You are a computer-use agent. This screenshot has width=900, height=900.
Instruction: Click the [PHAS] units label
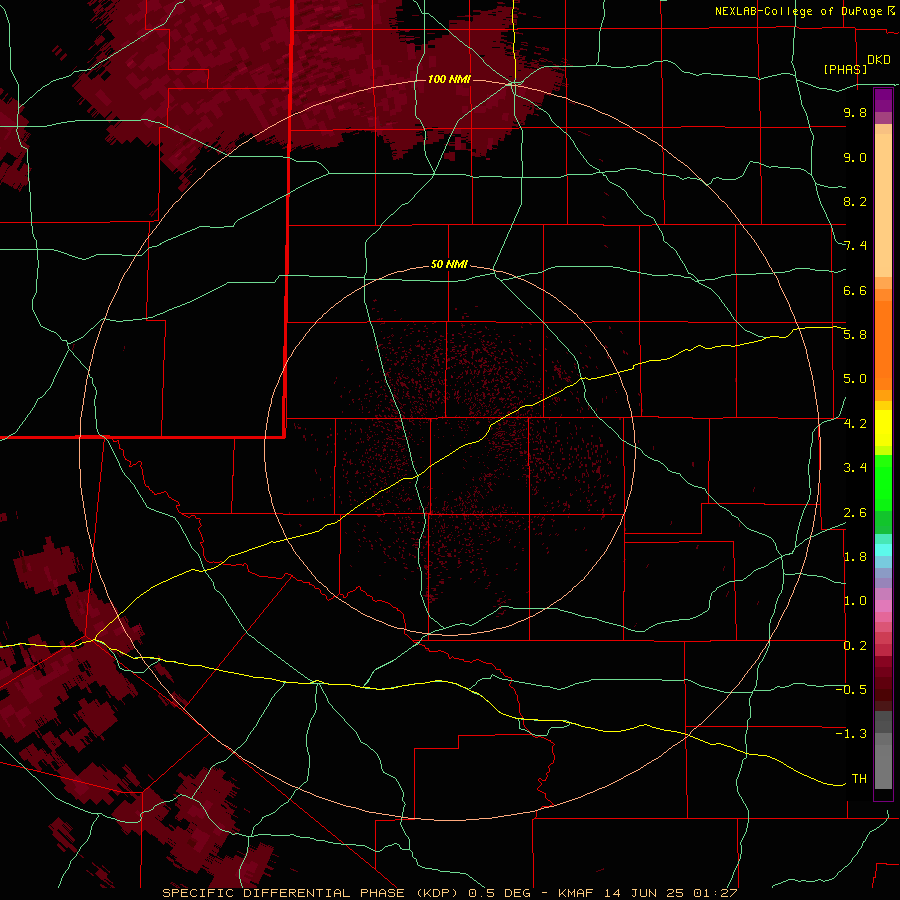[845, 69]
